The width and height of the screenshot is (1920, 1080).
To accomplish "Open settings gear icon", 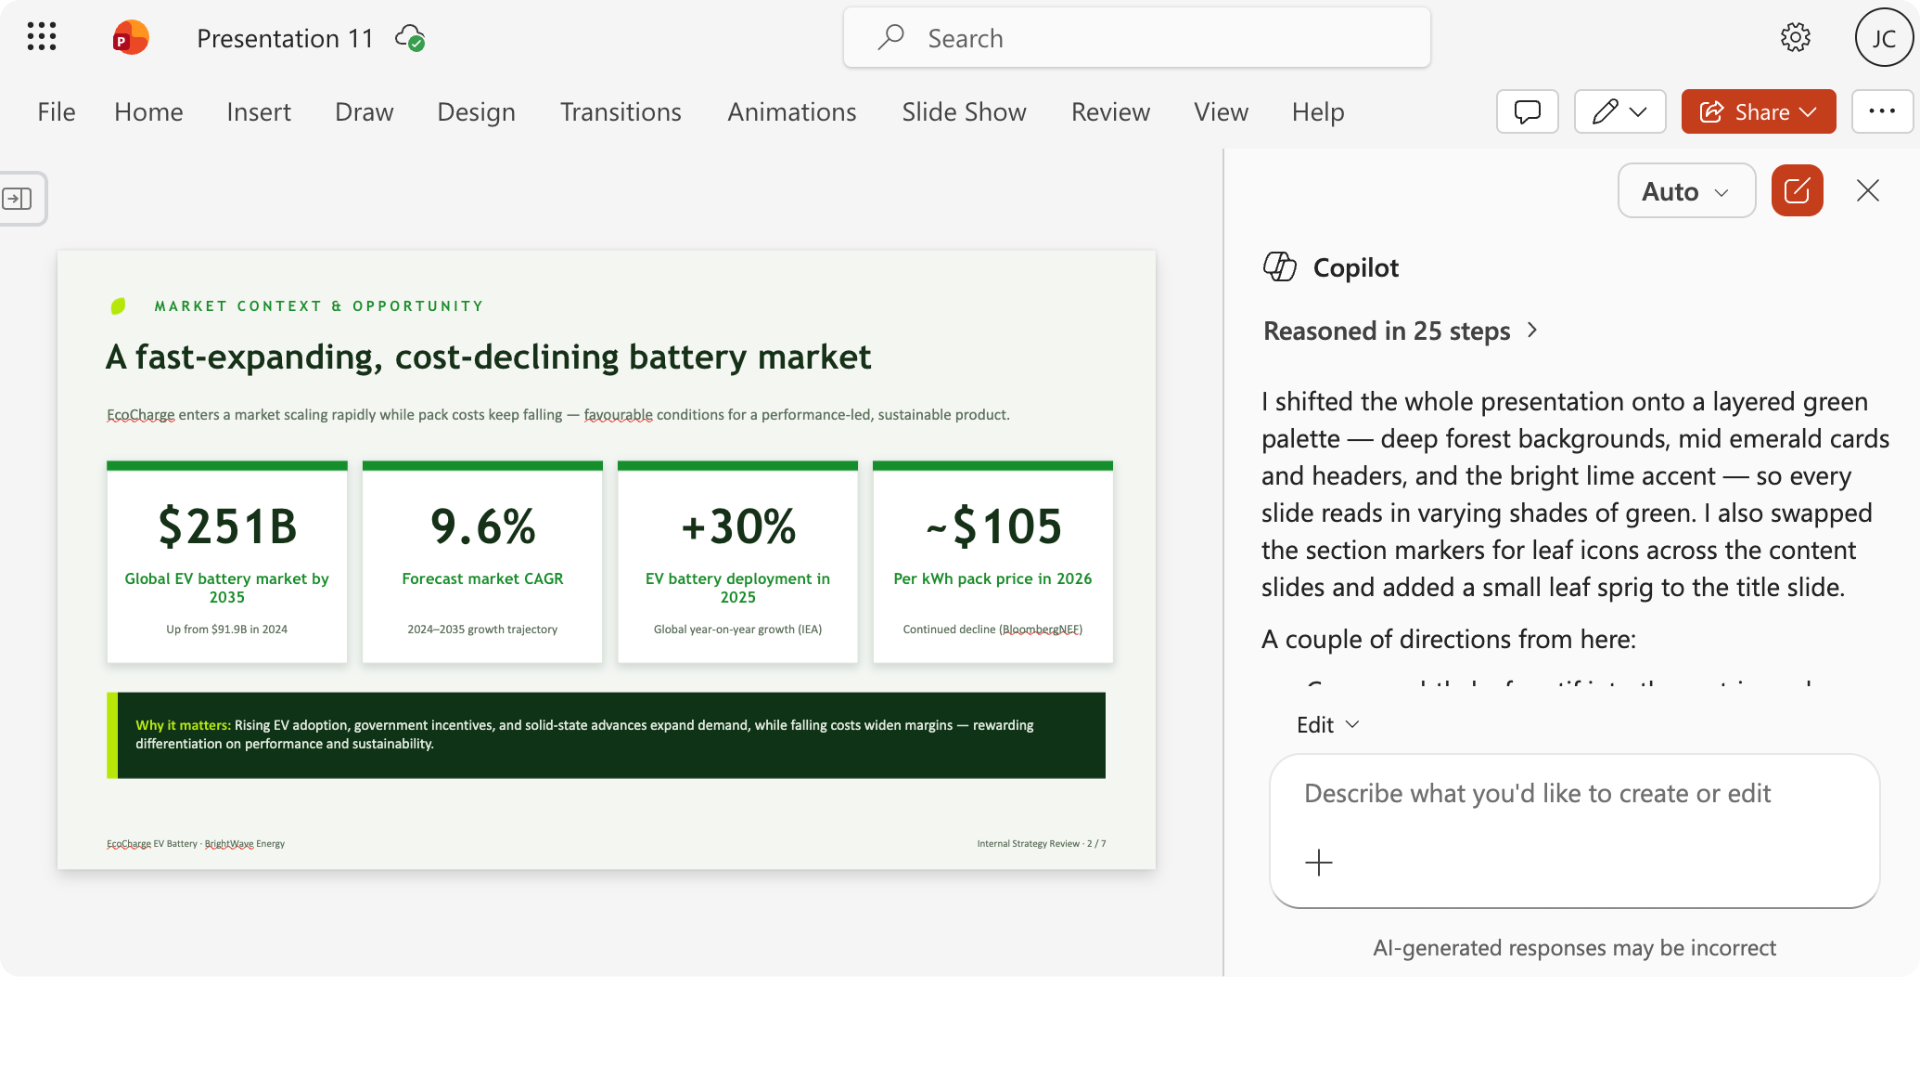I will [1796, 38].
